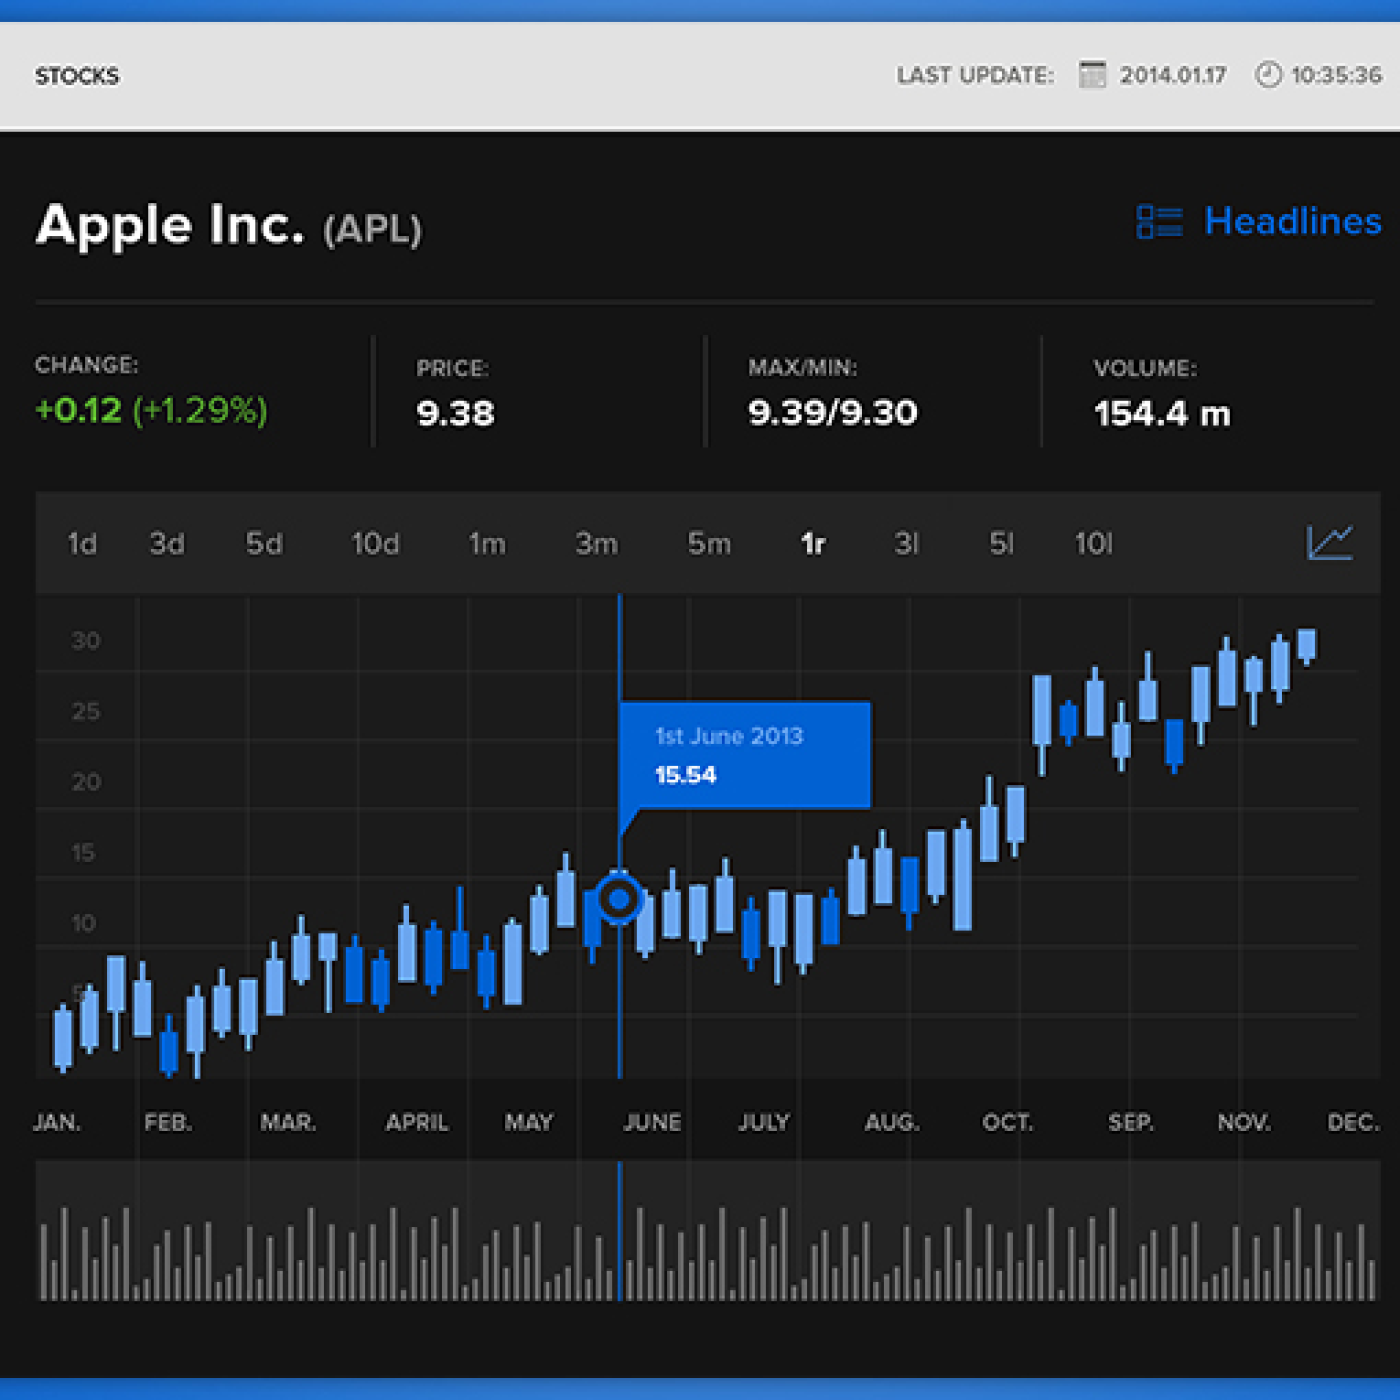Click the MAX/MIN: label
The width and height of the screenshot is (1400, 1400).
(x=803, y=368)
